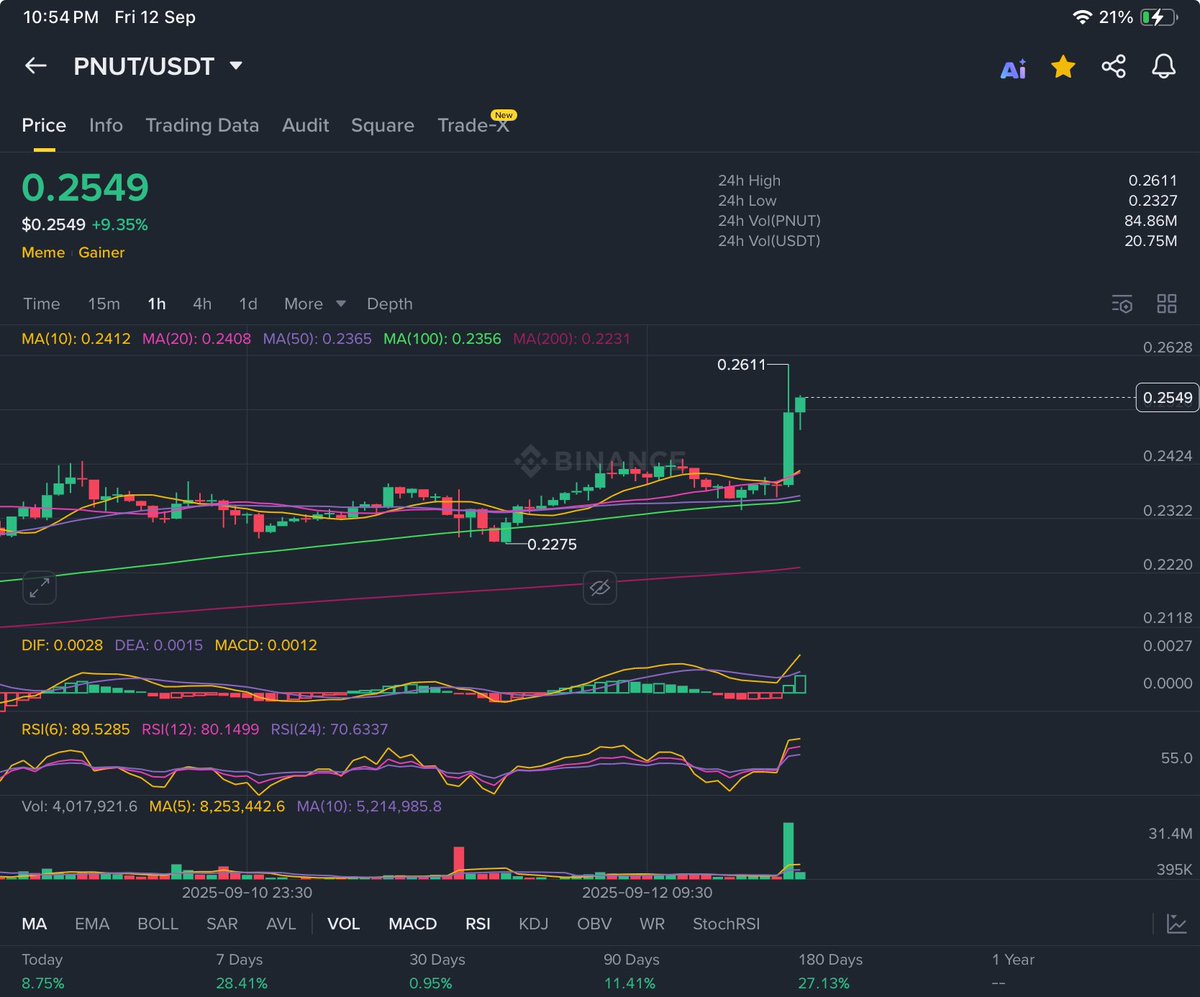Tap the Vol: 4,017,921.6 legend

pos(80,805)
